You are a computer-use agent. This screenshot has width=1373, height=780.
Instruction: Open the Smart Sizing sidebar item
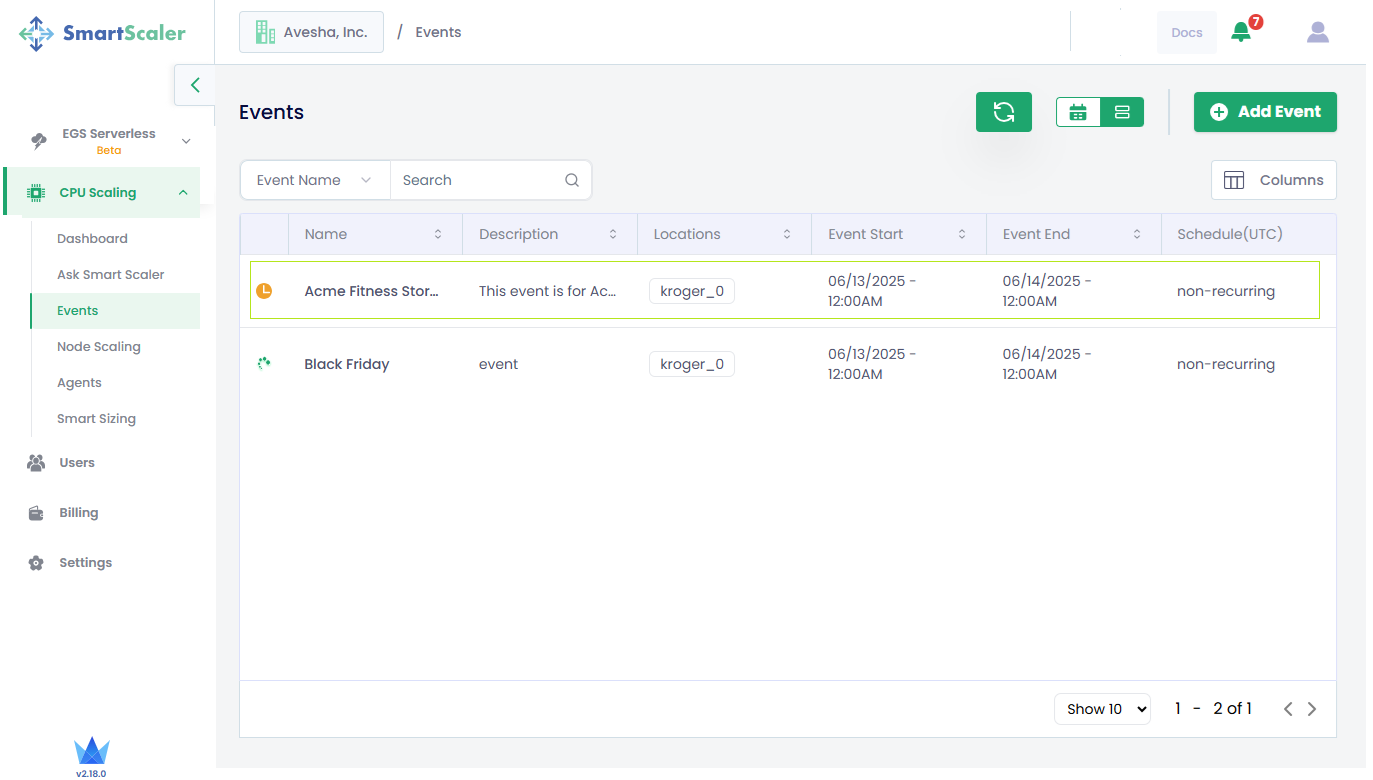[x=96, y=419]
